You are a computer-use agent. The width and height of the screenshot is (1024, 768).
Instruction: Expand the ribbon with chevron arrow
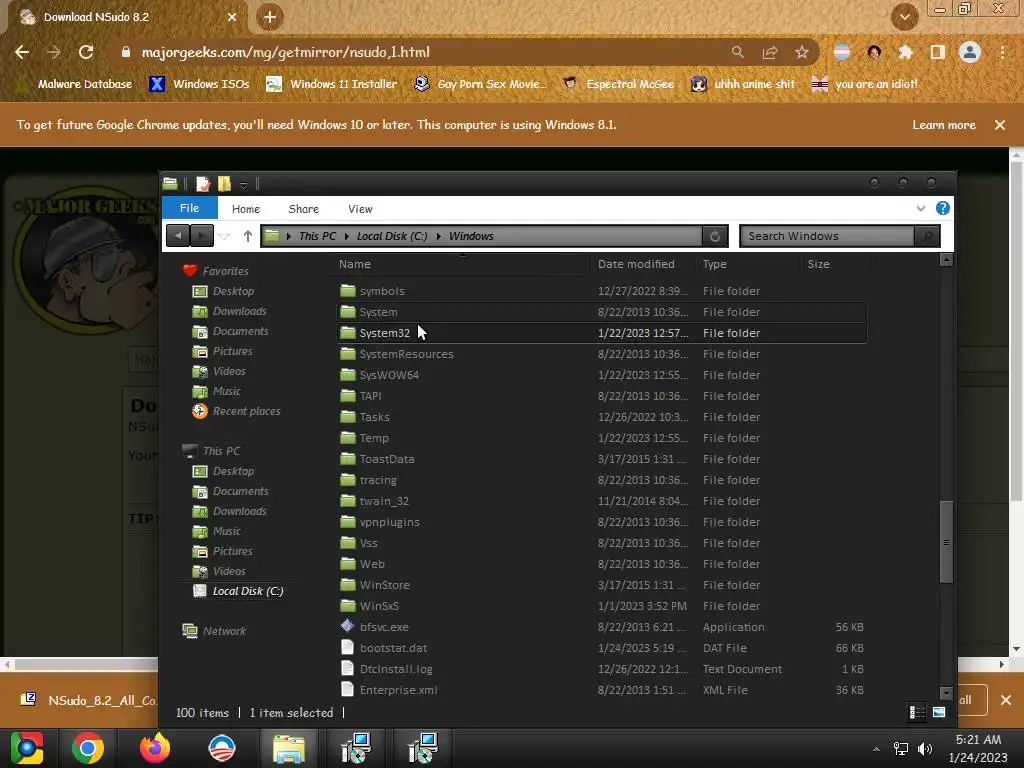(921, 208)
